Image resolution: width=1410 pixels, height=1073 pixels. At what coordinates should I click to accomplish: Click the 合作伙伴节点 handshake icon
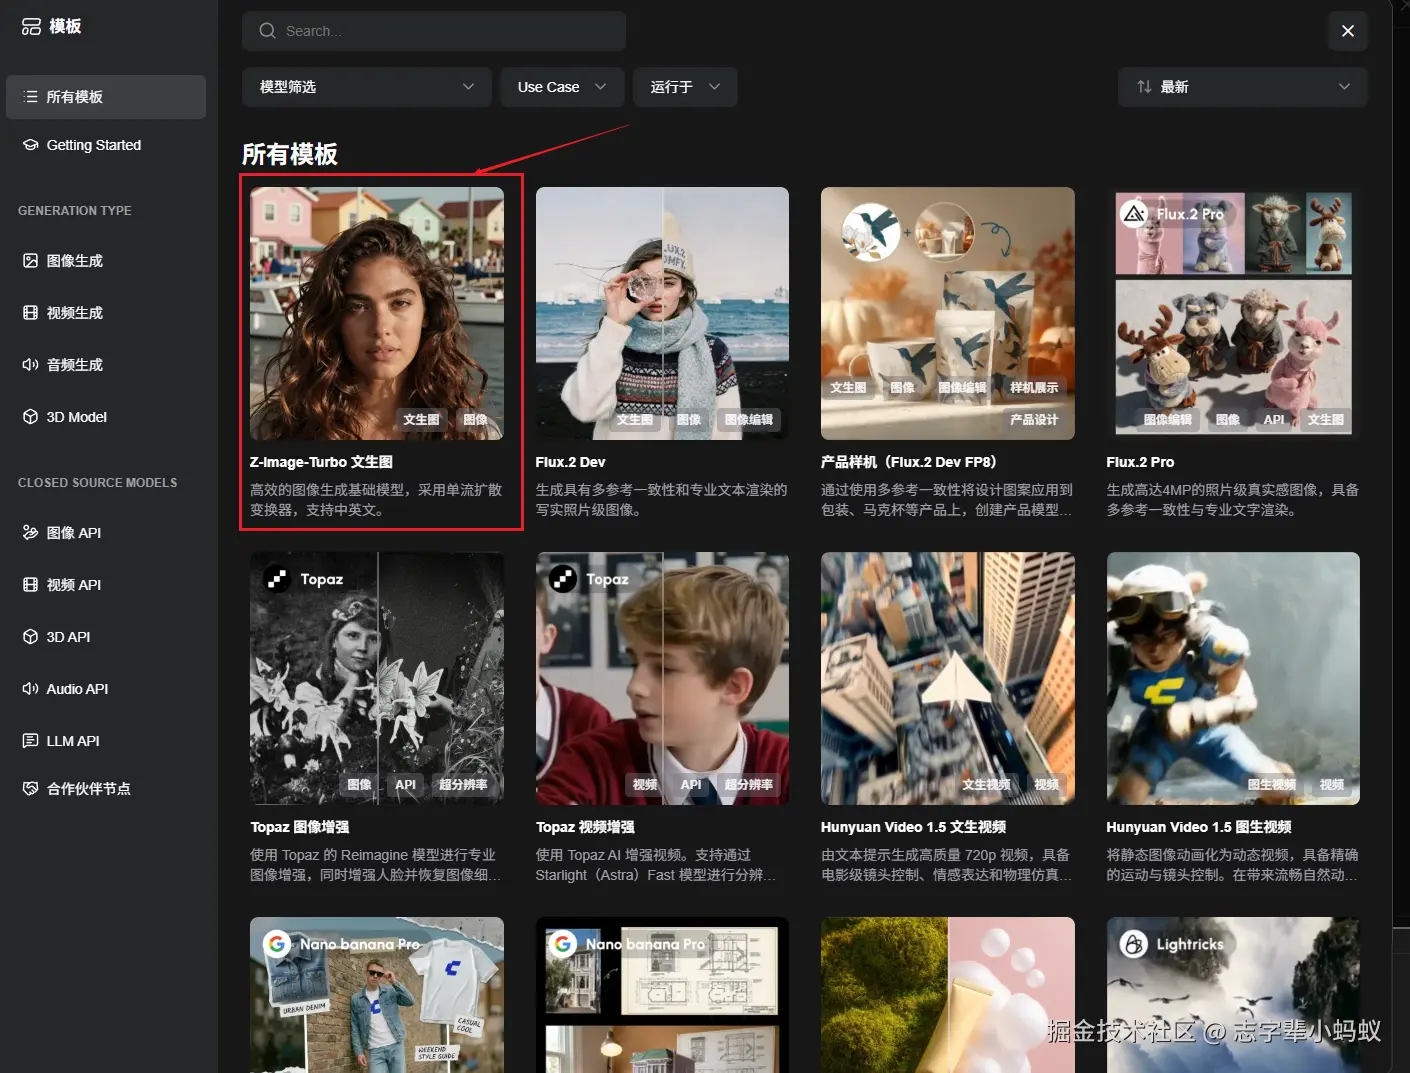[x=30, y=789]
